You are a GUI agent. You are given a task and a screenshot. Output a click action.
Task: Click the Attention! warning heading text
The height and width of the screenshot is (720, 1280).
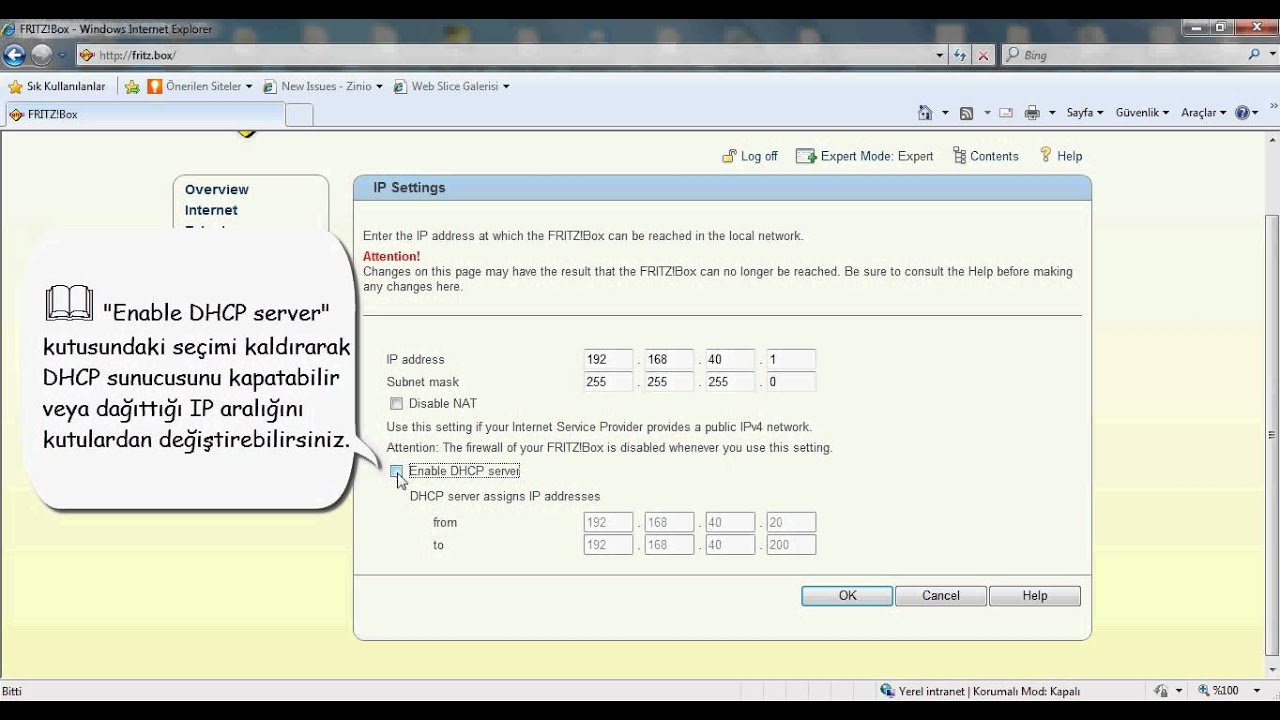[x=391, y=257]
